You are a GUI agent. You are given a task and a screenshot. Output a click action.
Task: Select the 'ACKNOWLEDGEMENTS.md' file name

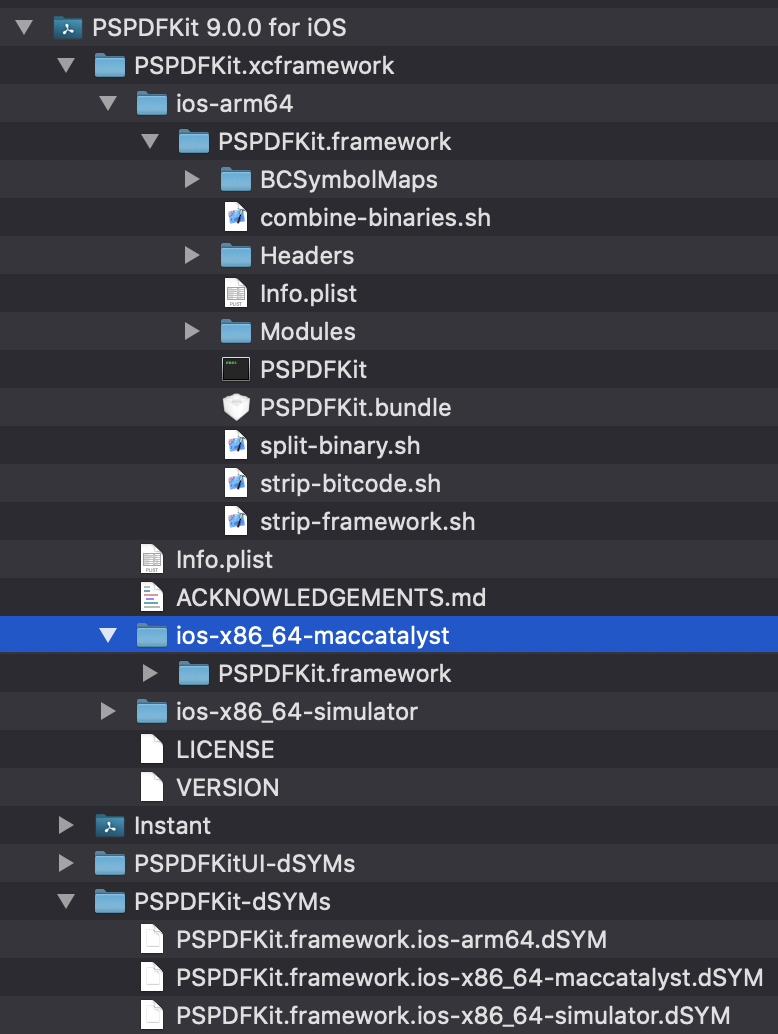point(331,598)
